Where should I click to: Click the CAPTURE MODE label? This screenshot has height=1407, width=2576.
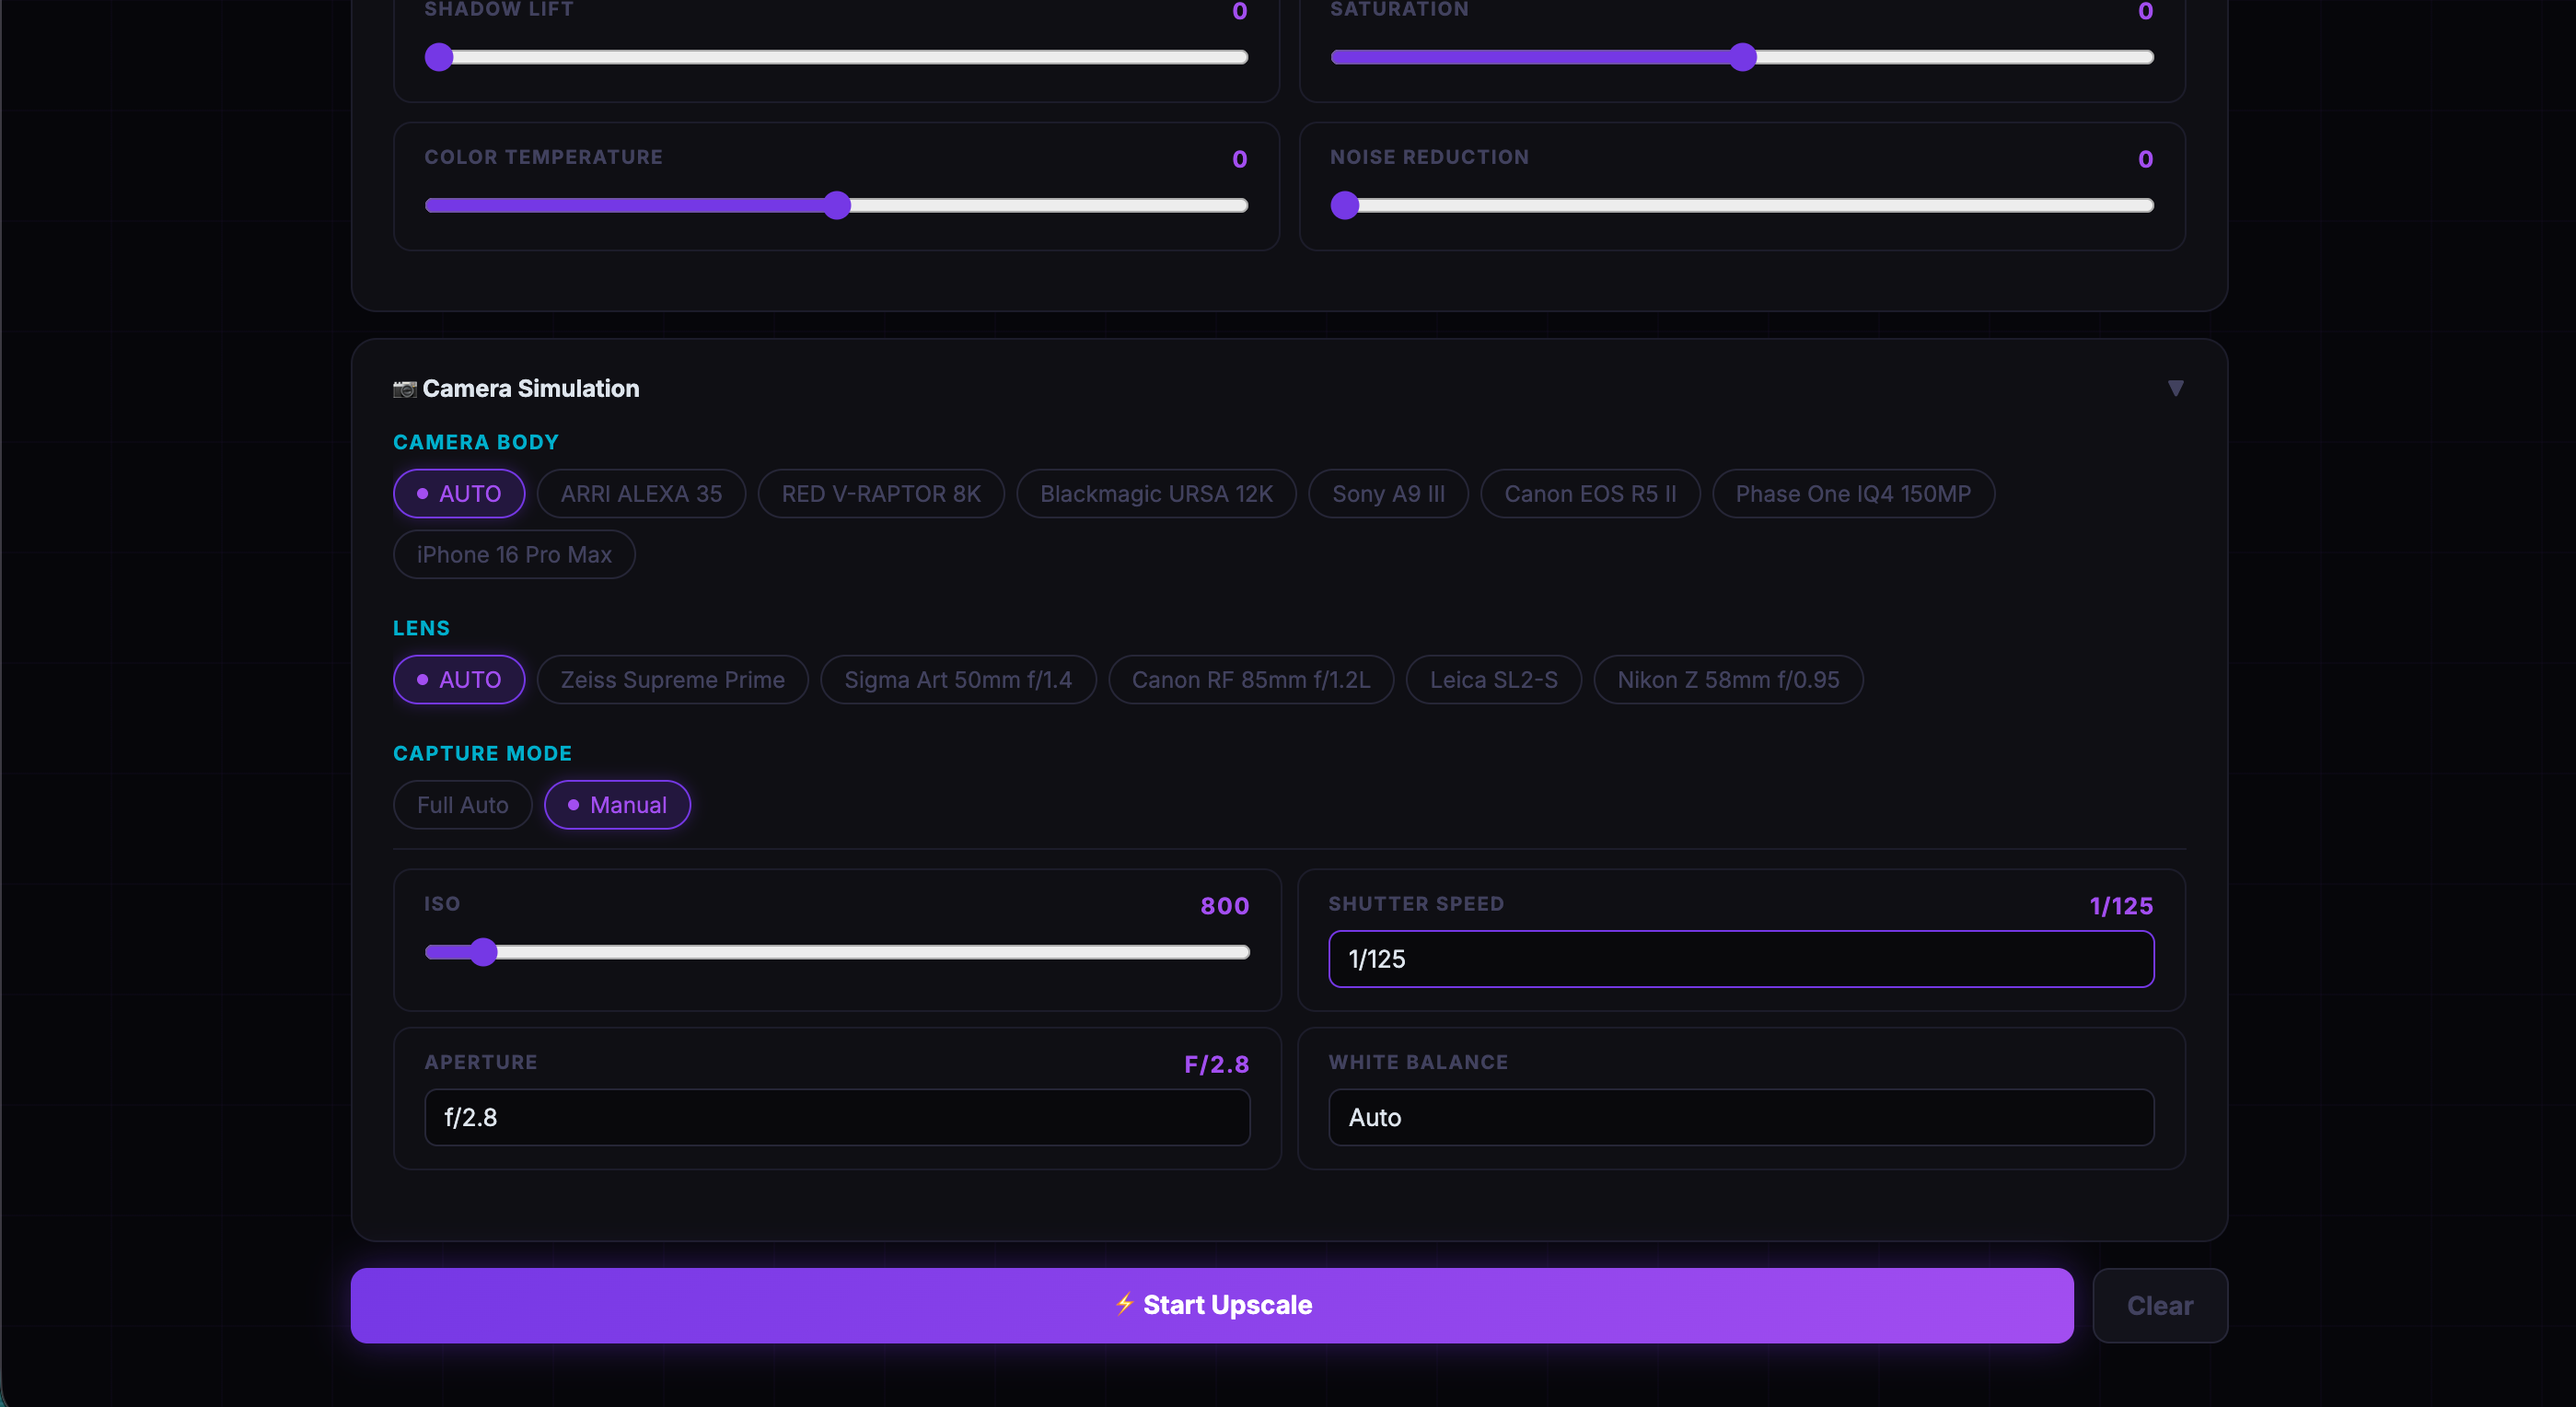click(482, 753)
